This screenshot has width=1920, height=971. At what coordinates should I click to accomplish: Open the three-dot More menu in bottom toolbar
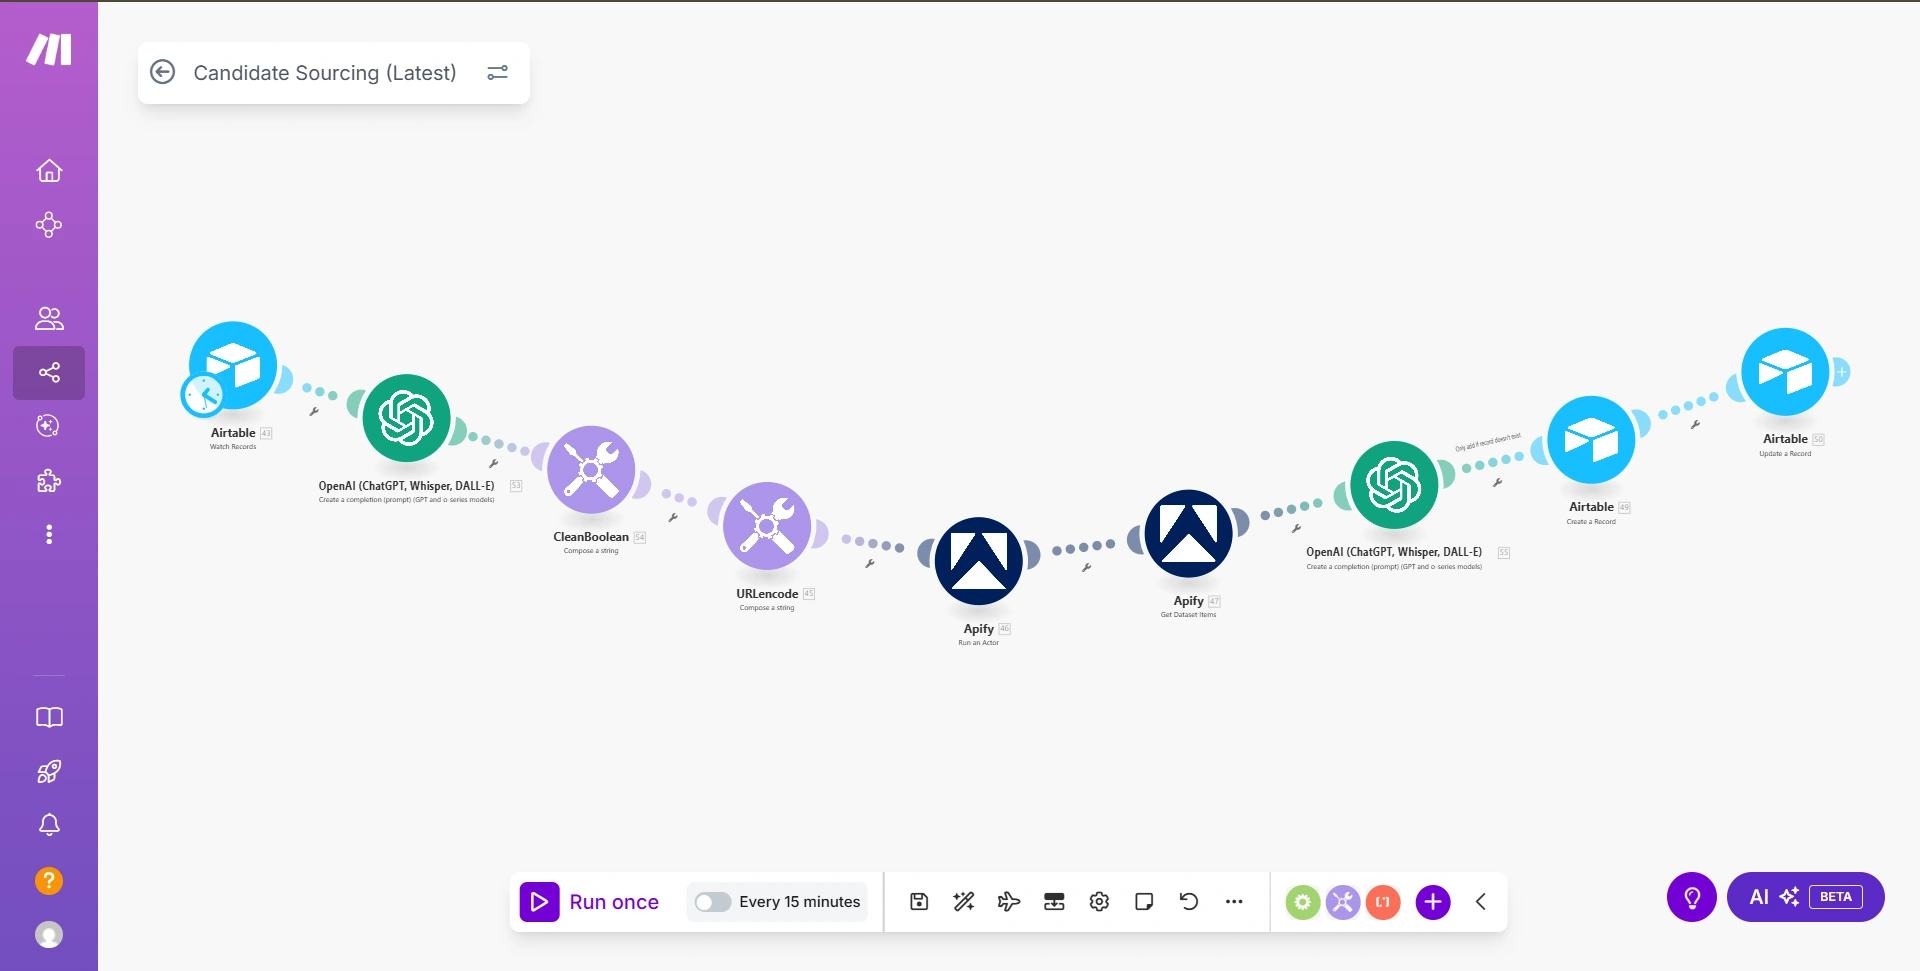tap(1234, 902)
